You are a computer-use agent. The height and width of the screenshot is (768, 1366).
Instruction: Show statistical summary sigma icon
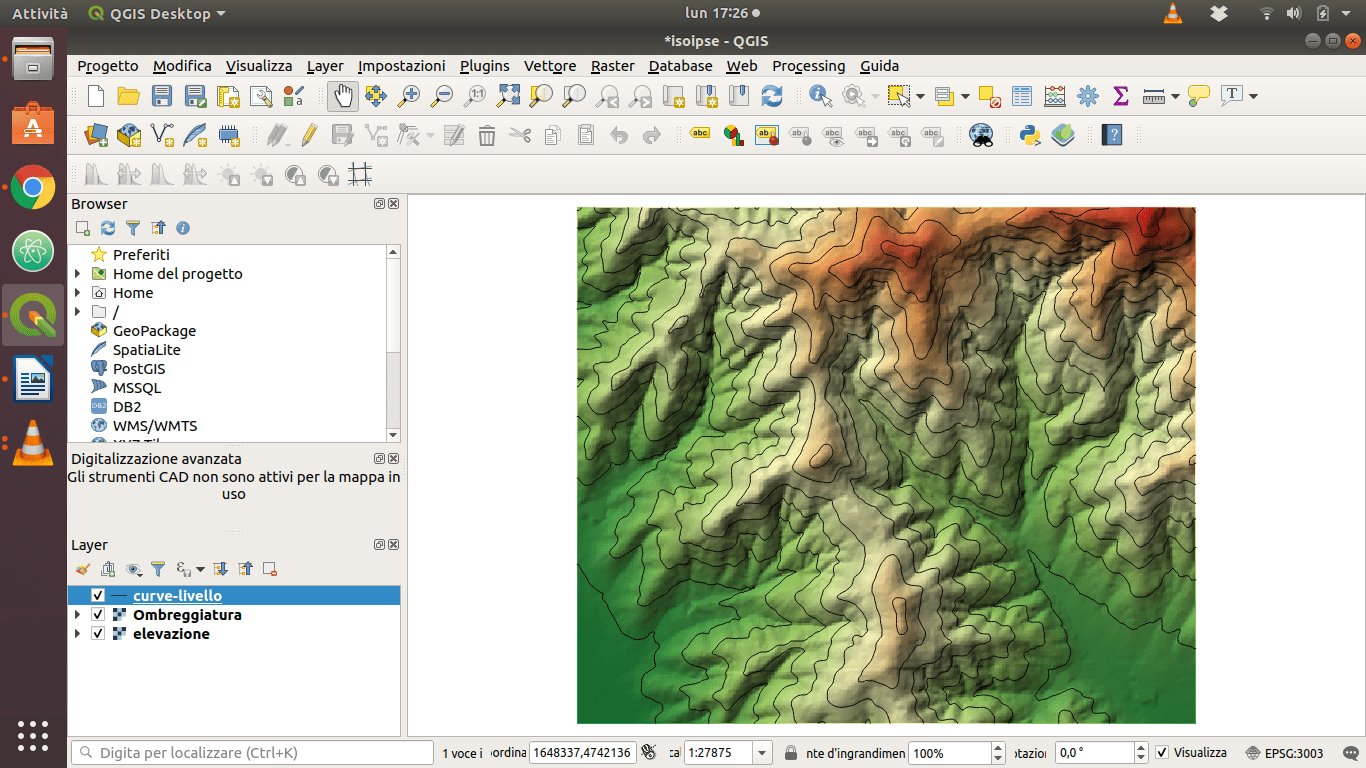(x=1121, y=96)
